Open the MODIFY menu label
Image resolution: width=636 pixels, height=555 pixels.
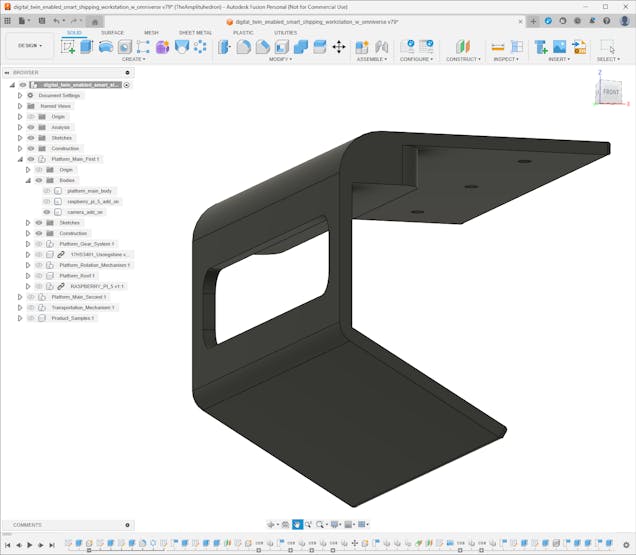coord(281,59)
